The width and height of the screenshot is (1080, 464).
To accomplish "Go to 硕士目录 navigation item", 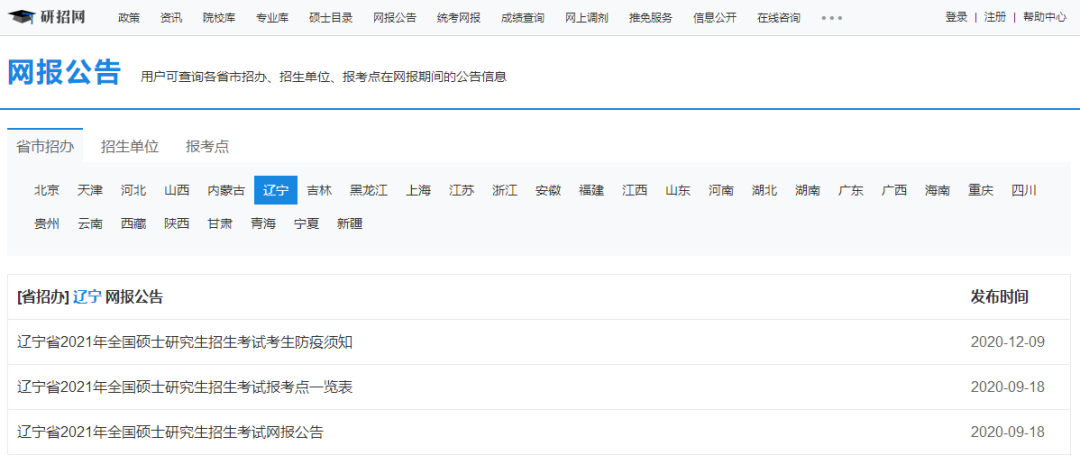I will click(331, 18).
